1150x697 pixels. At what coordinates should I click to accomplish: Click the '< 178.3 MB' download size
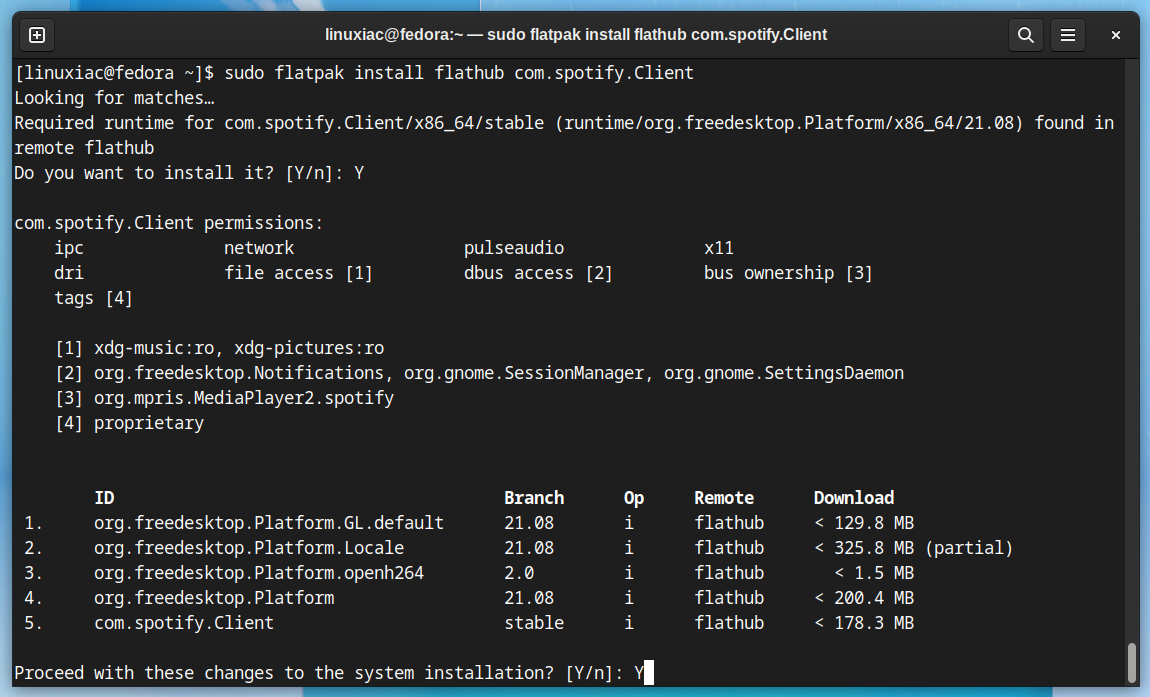click(x=864, y=623)
